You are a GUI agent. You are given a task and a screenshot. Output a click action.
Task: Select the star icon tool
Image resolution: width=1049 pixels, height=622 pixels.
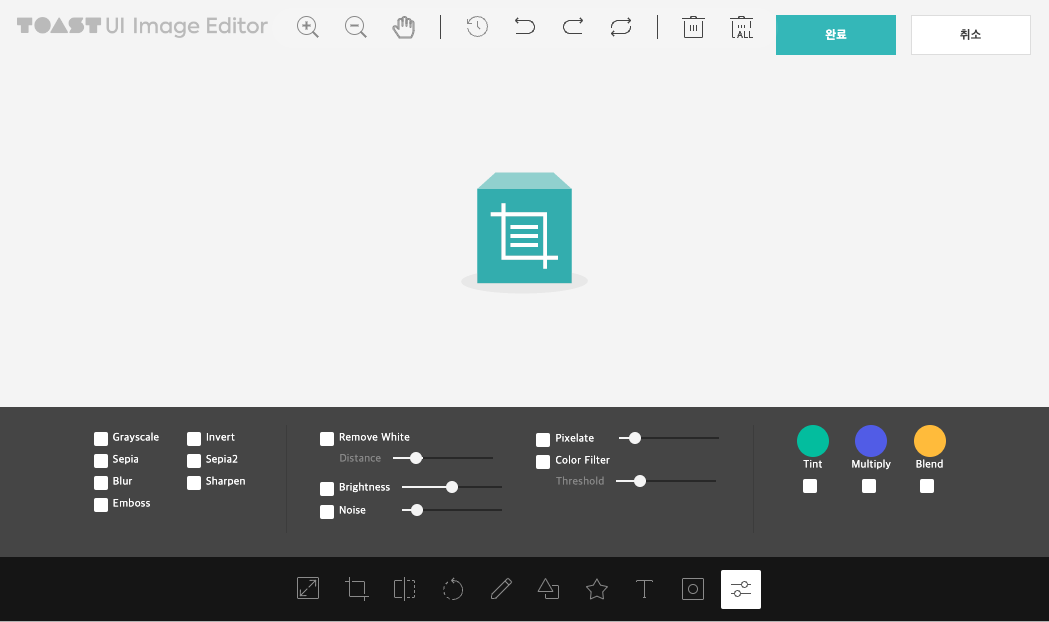pos(597,589)
